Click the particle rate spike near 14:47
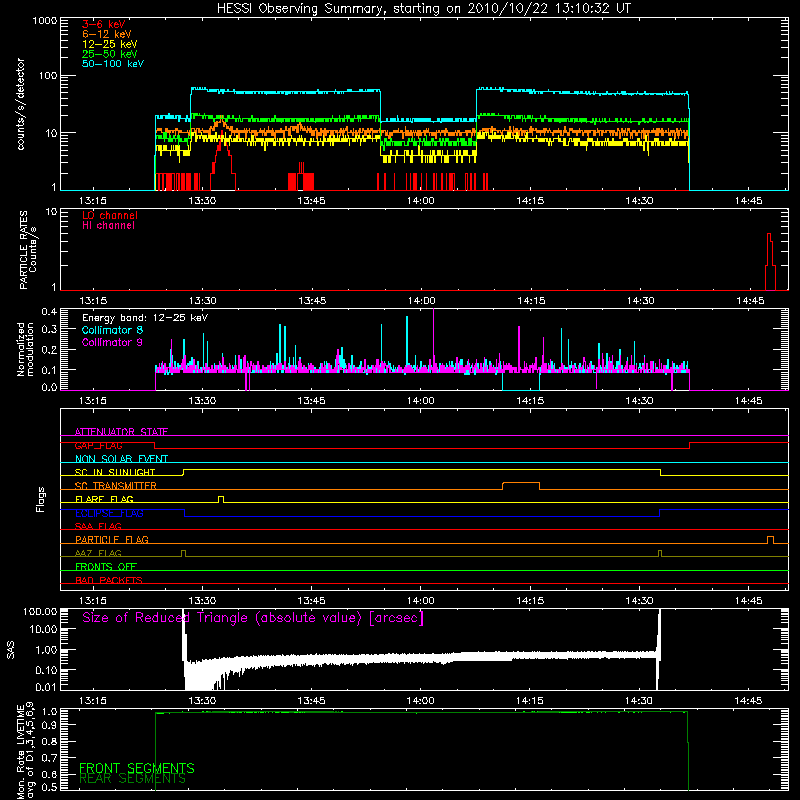Viewport: 800px width, 800px height. point(770,261)
